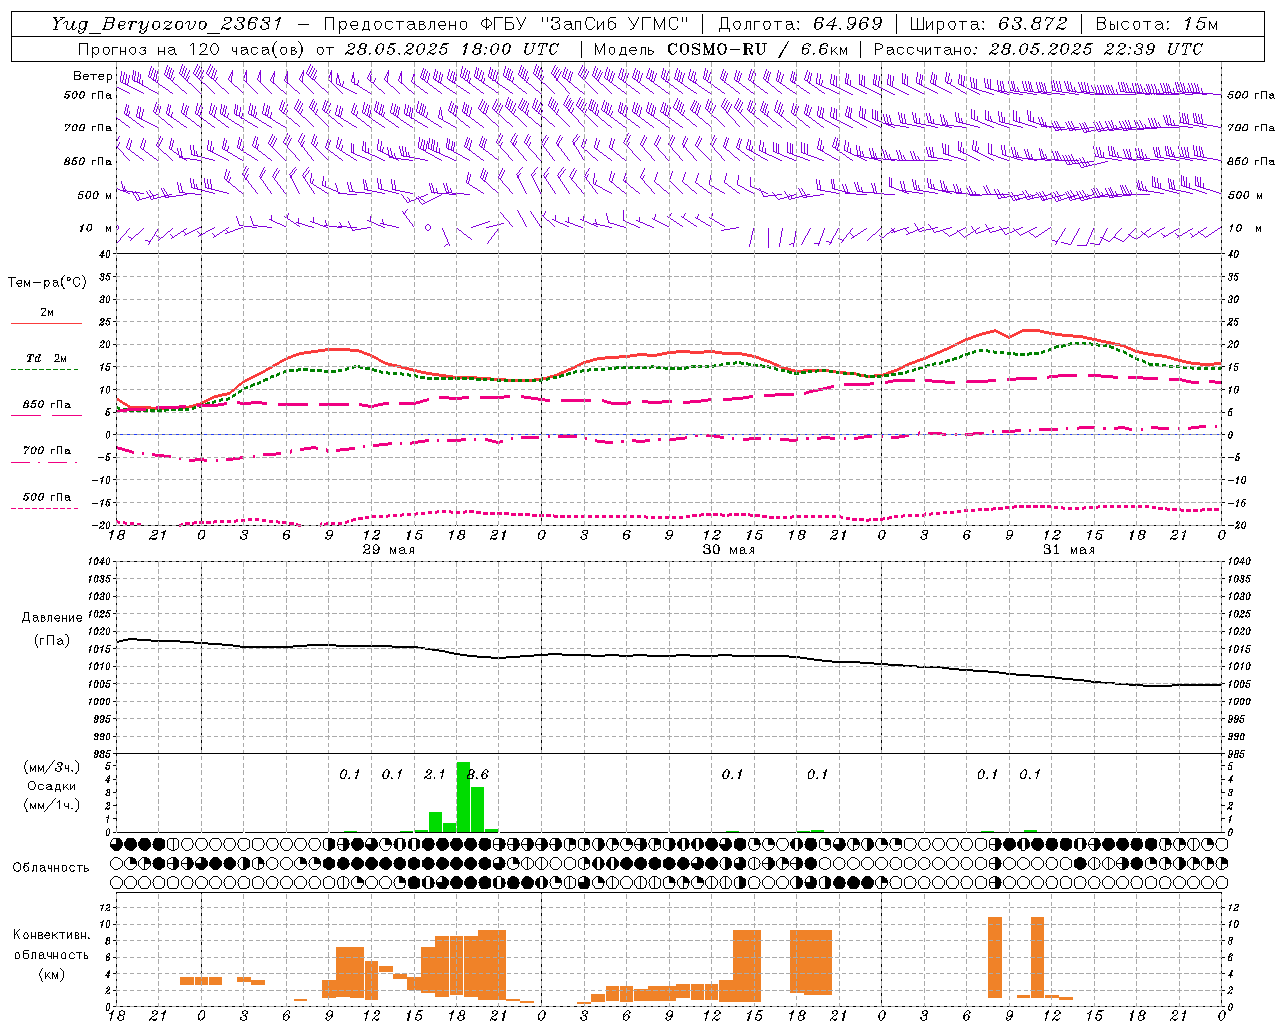The image size is (1280, 1024).
Task: Click the 31 мая date label
Action: point(1068,550)
